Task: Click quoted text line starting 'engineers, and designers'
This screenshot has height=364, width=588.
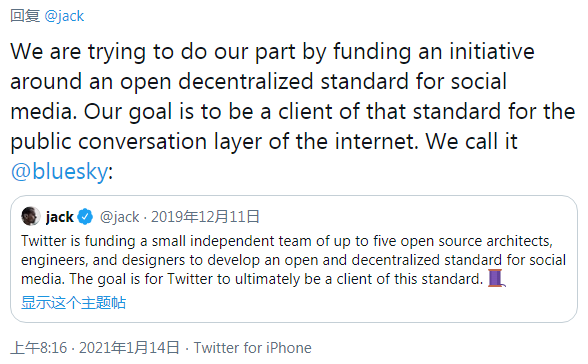Action: (294, 260)
